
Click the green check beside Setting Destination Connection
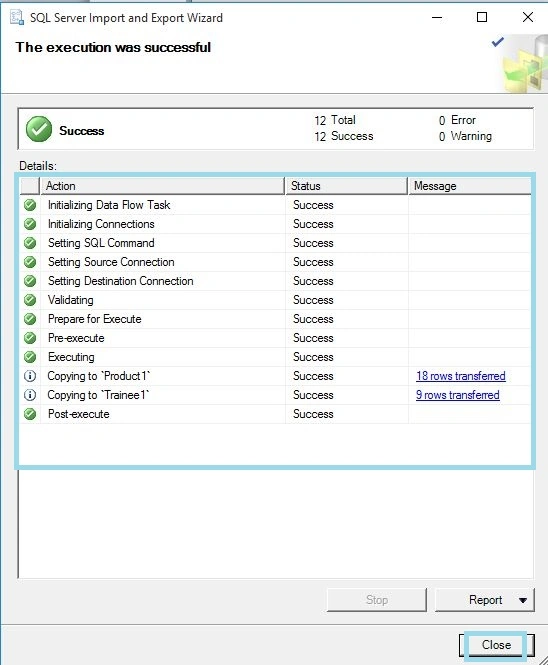click(30, 281)
